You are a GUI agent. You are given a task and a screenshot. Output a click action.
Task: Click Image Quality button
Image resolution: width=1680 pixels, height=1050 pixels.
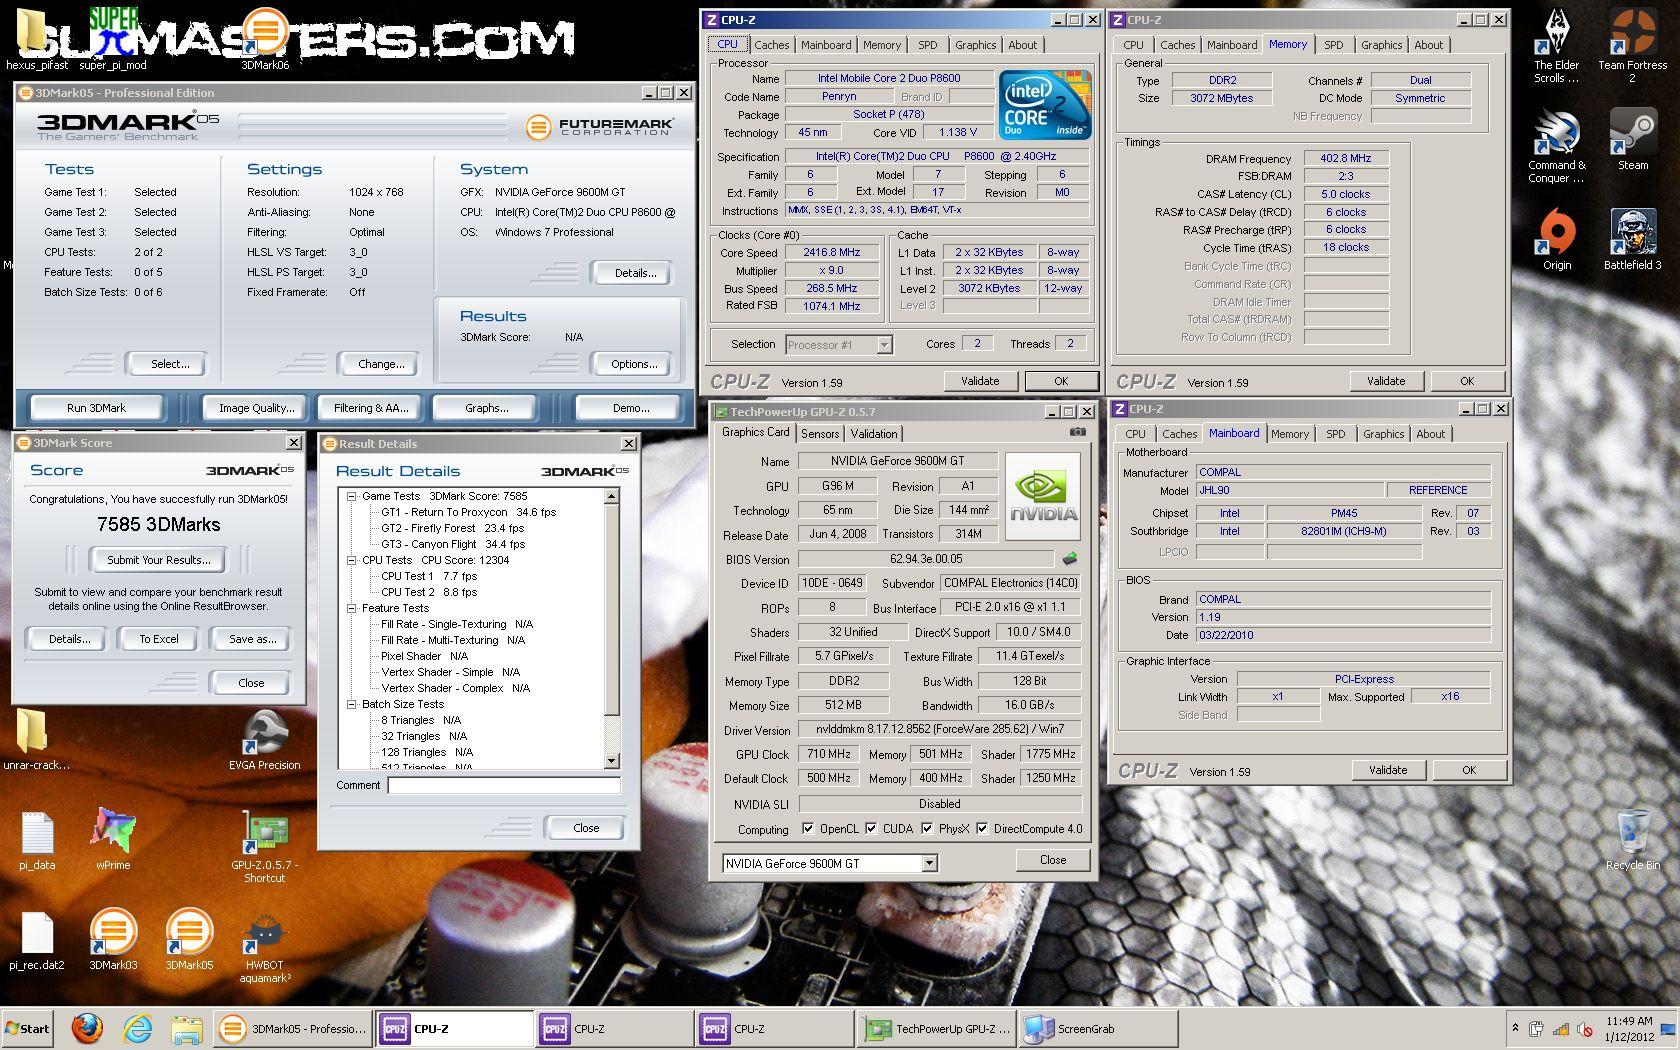click(257, 408)
